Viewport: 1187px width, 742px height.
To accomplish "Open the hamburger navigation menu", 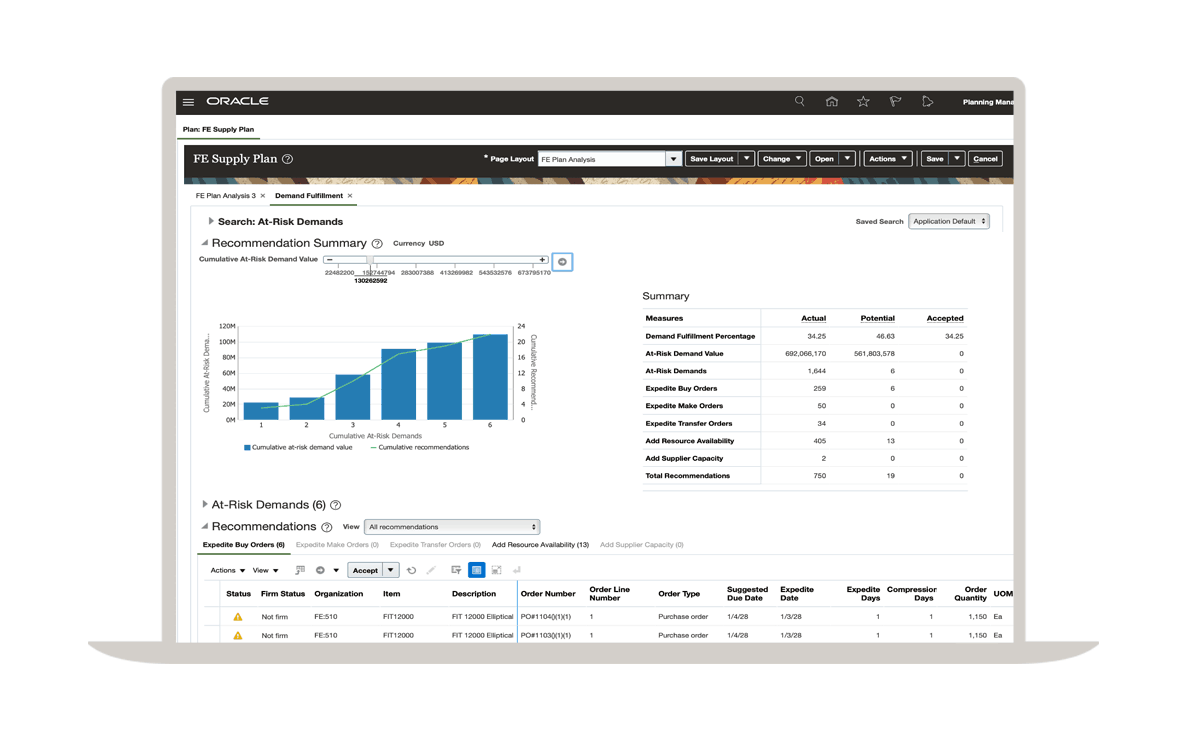I will [x=188, y=102].
